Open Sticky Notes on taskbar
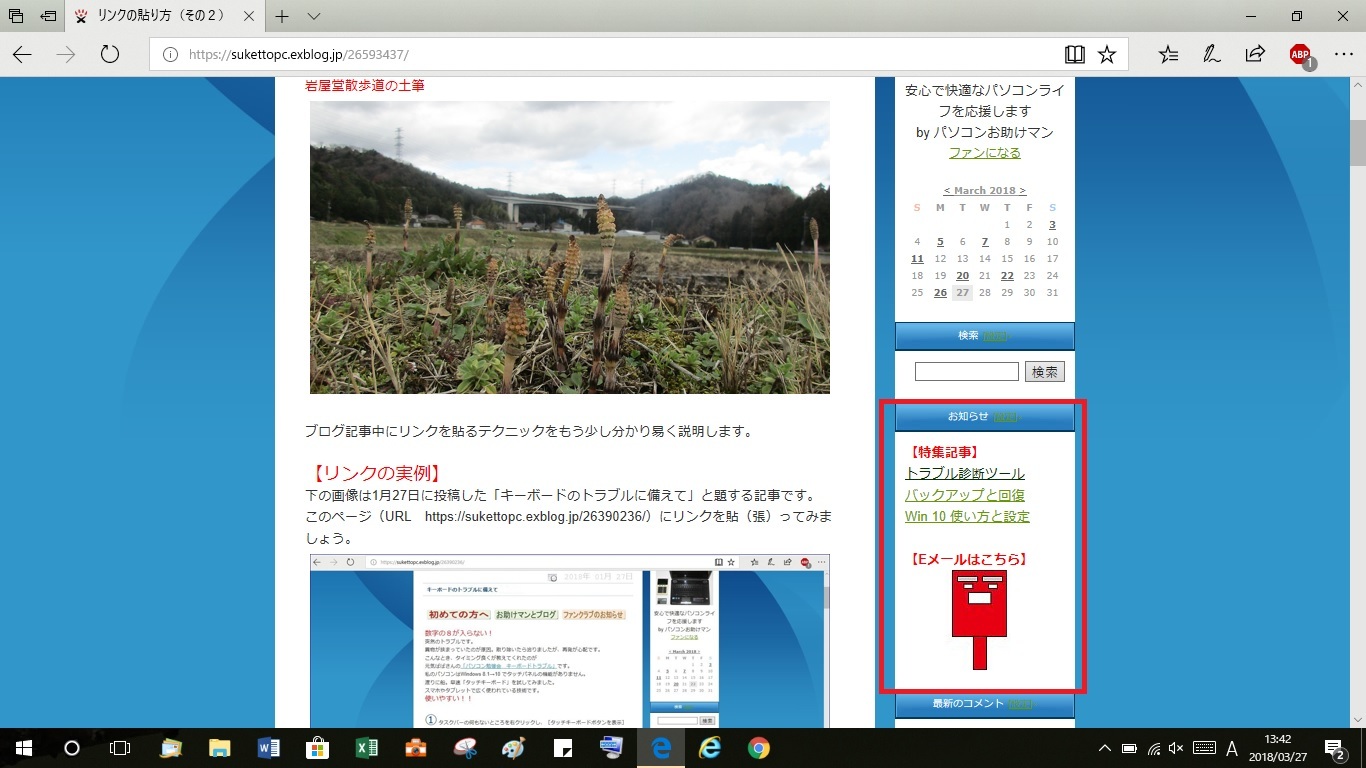Screen dimensions: 1366x768 562,748
